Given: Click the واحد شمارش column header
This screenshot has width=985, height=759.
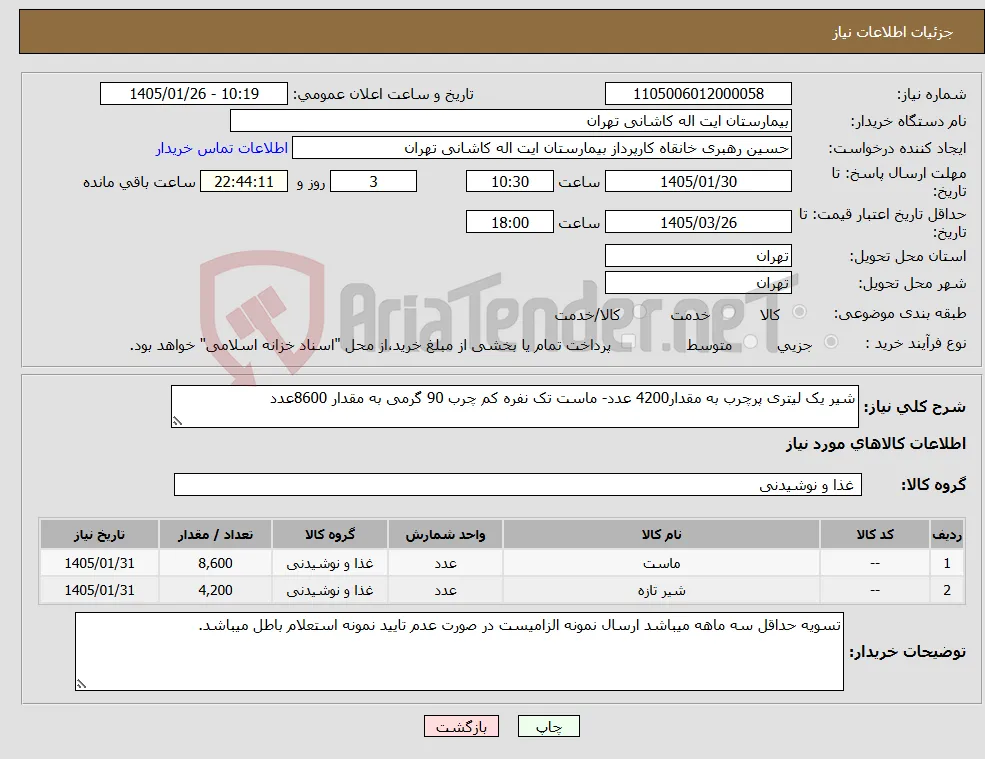Looking at the screenshot, I should (445, 534).
